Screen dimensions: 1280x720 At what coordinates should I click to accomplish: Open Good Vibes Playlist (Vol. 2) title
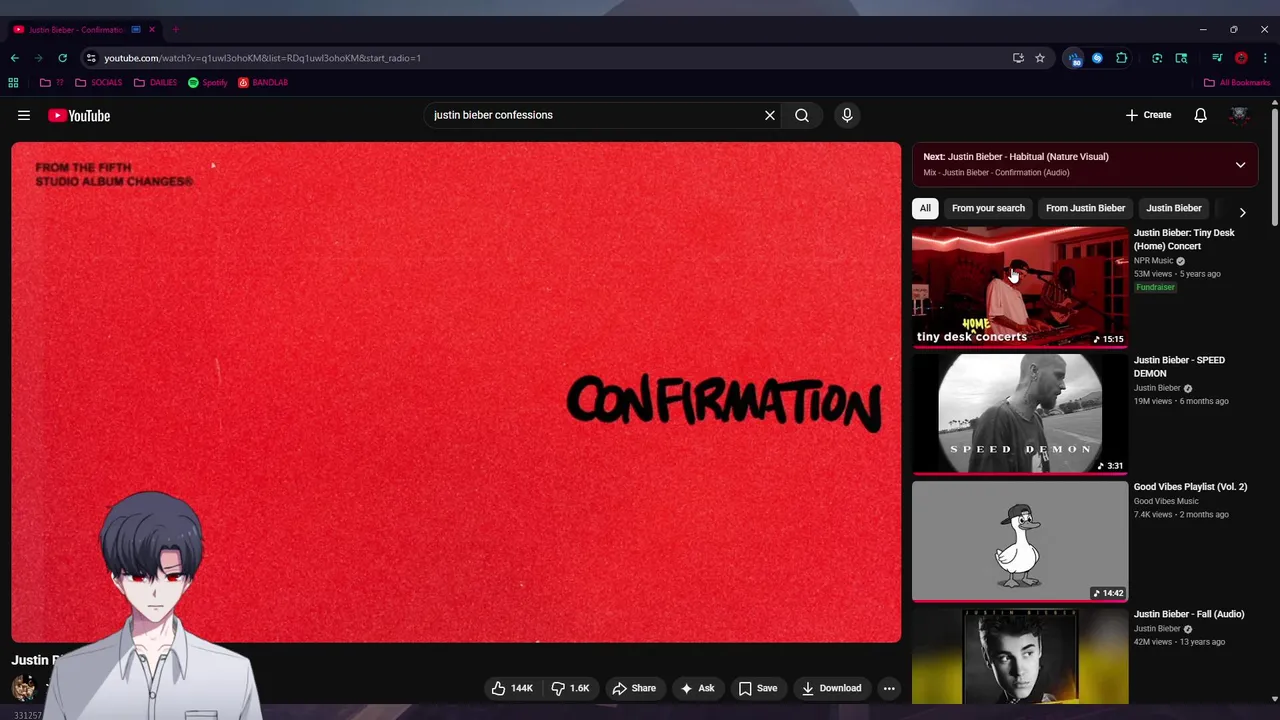coord(1190,487)
